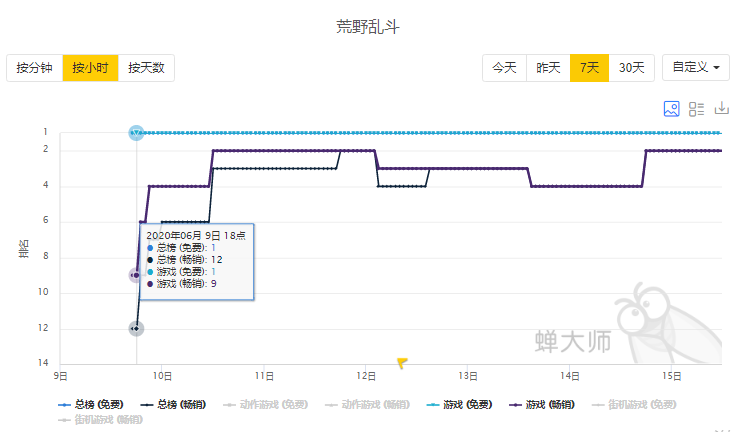This screenshot has width=733, height=432.
Task: Toggle 总榜 (免费) series in legend
Action: click(x=90, y=404)
